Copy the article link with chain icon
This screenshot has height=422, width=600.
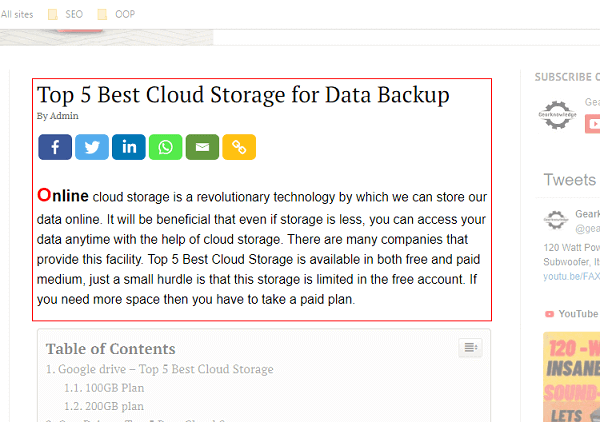[239, 147]
